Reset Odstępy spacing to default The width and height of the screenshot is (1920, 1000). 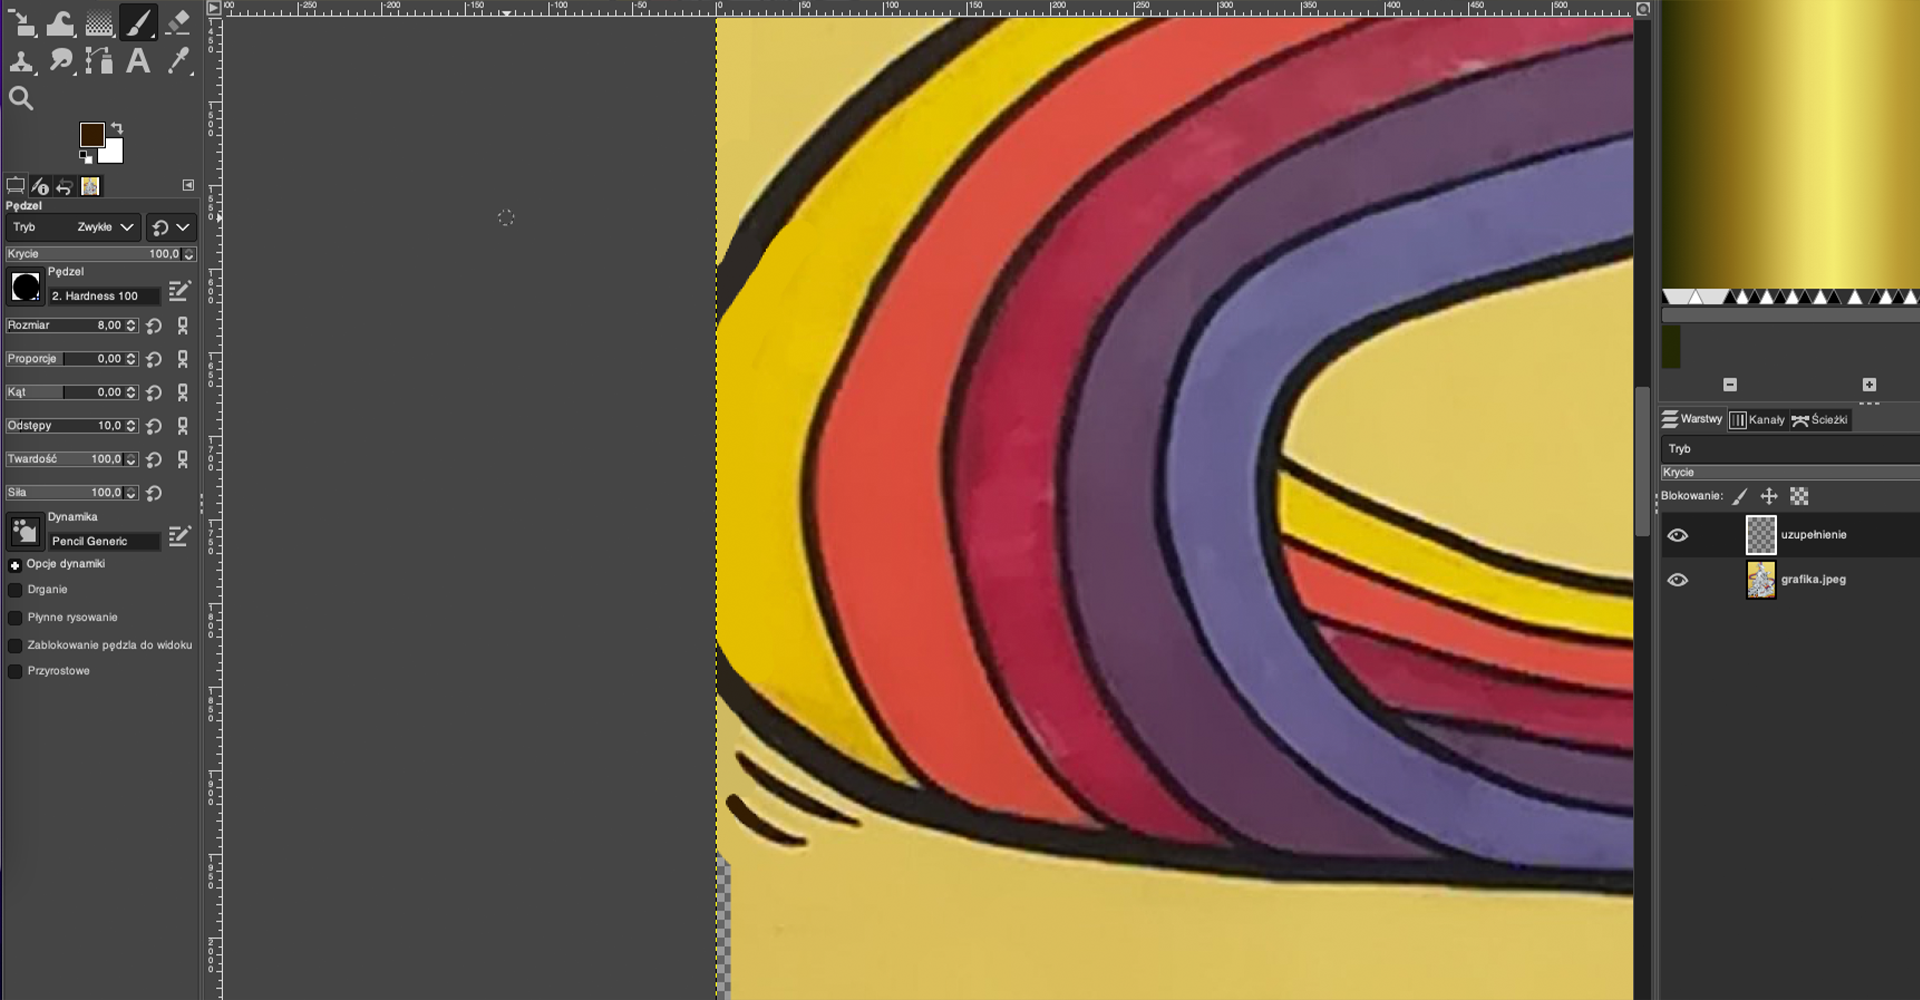coord(154,426)
